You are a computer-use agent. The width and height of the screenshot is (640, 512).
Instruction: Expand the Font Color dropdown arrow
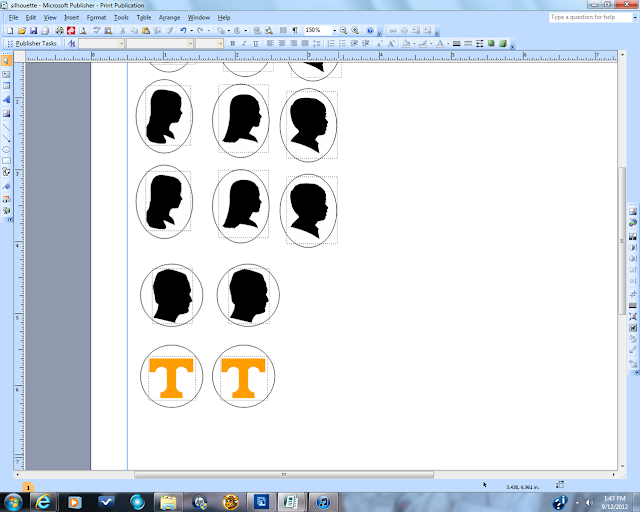(448, 44)
